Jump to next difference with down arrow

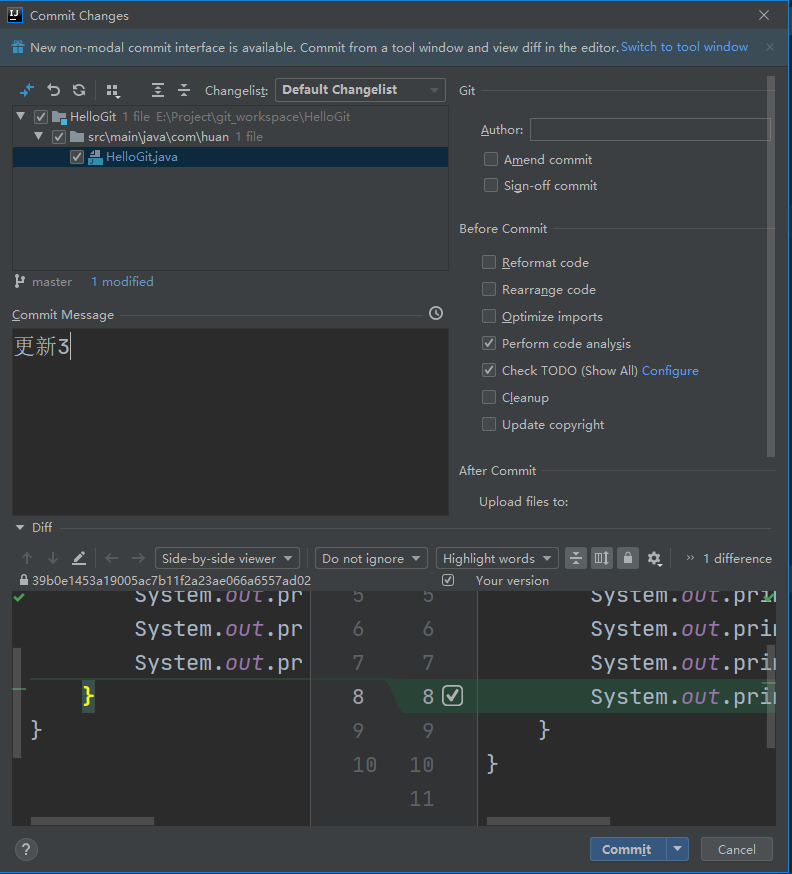[53, 558]
